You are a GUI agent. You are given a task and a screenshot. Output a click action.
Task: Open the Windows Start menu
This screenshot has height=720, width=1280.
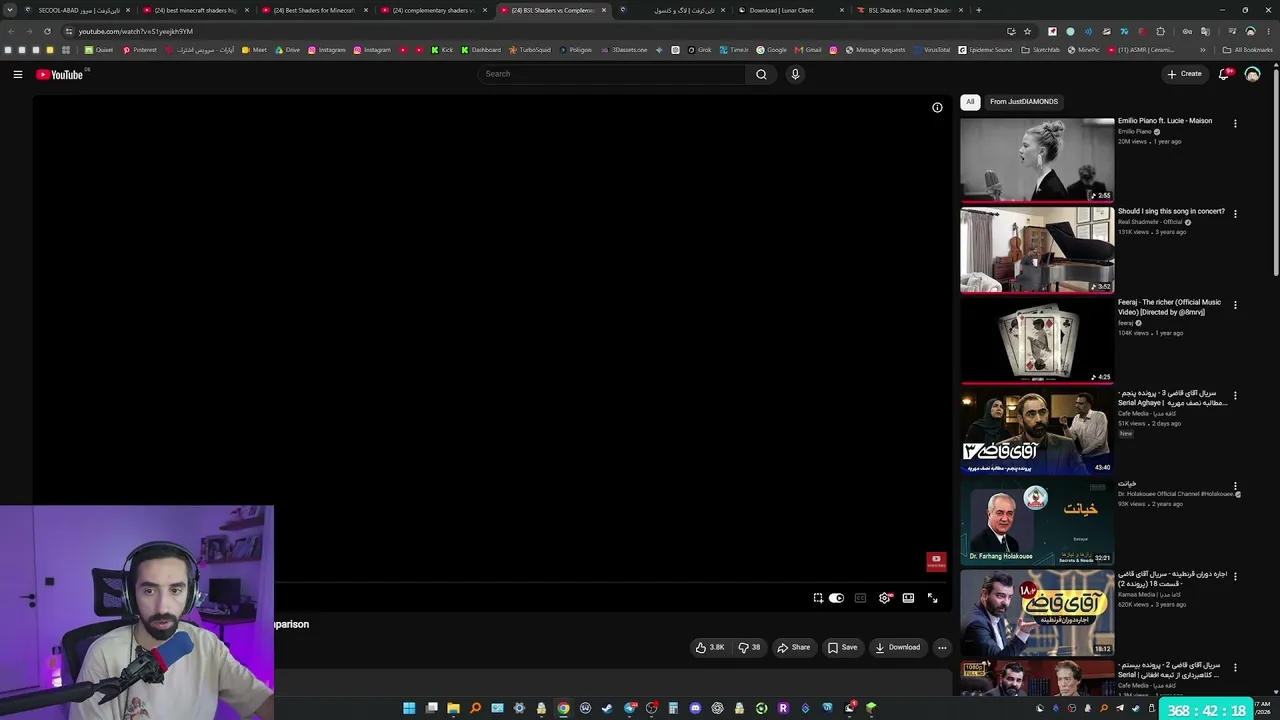[x=409, y=708]
